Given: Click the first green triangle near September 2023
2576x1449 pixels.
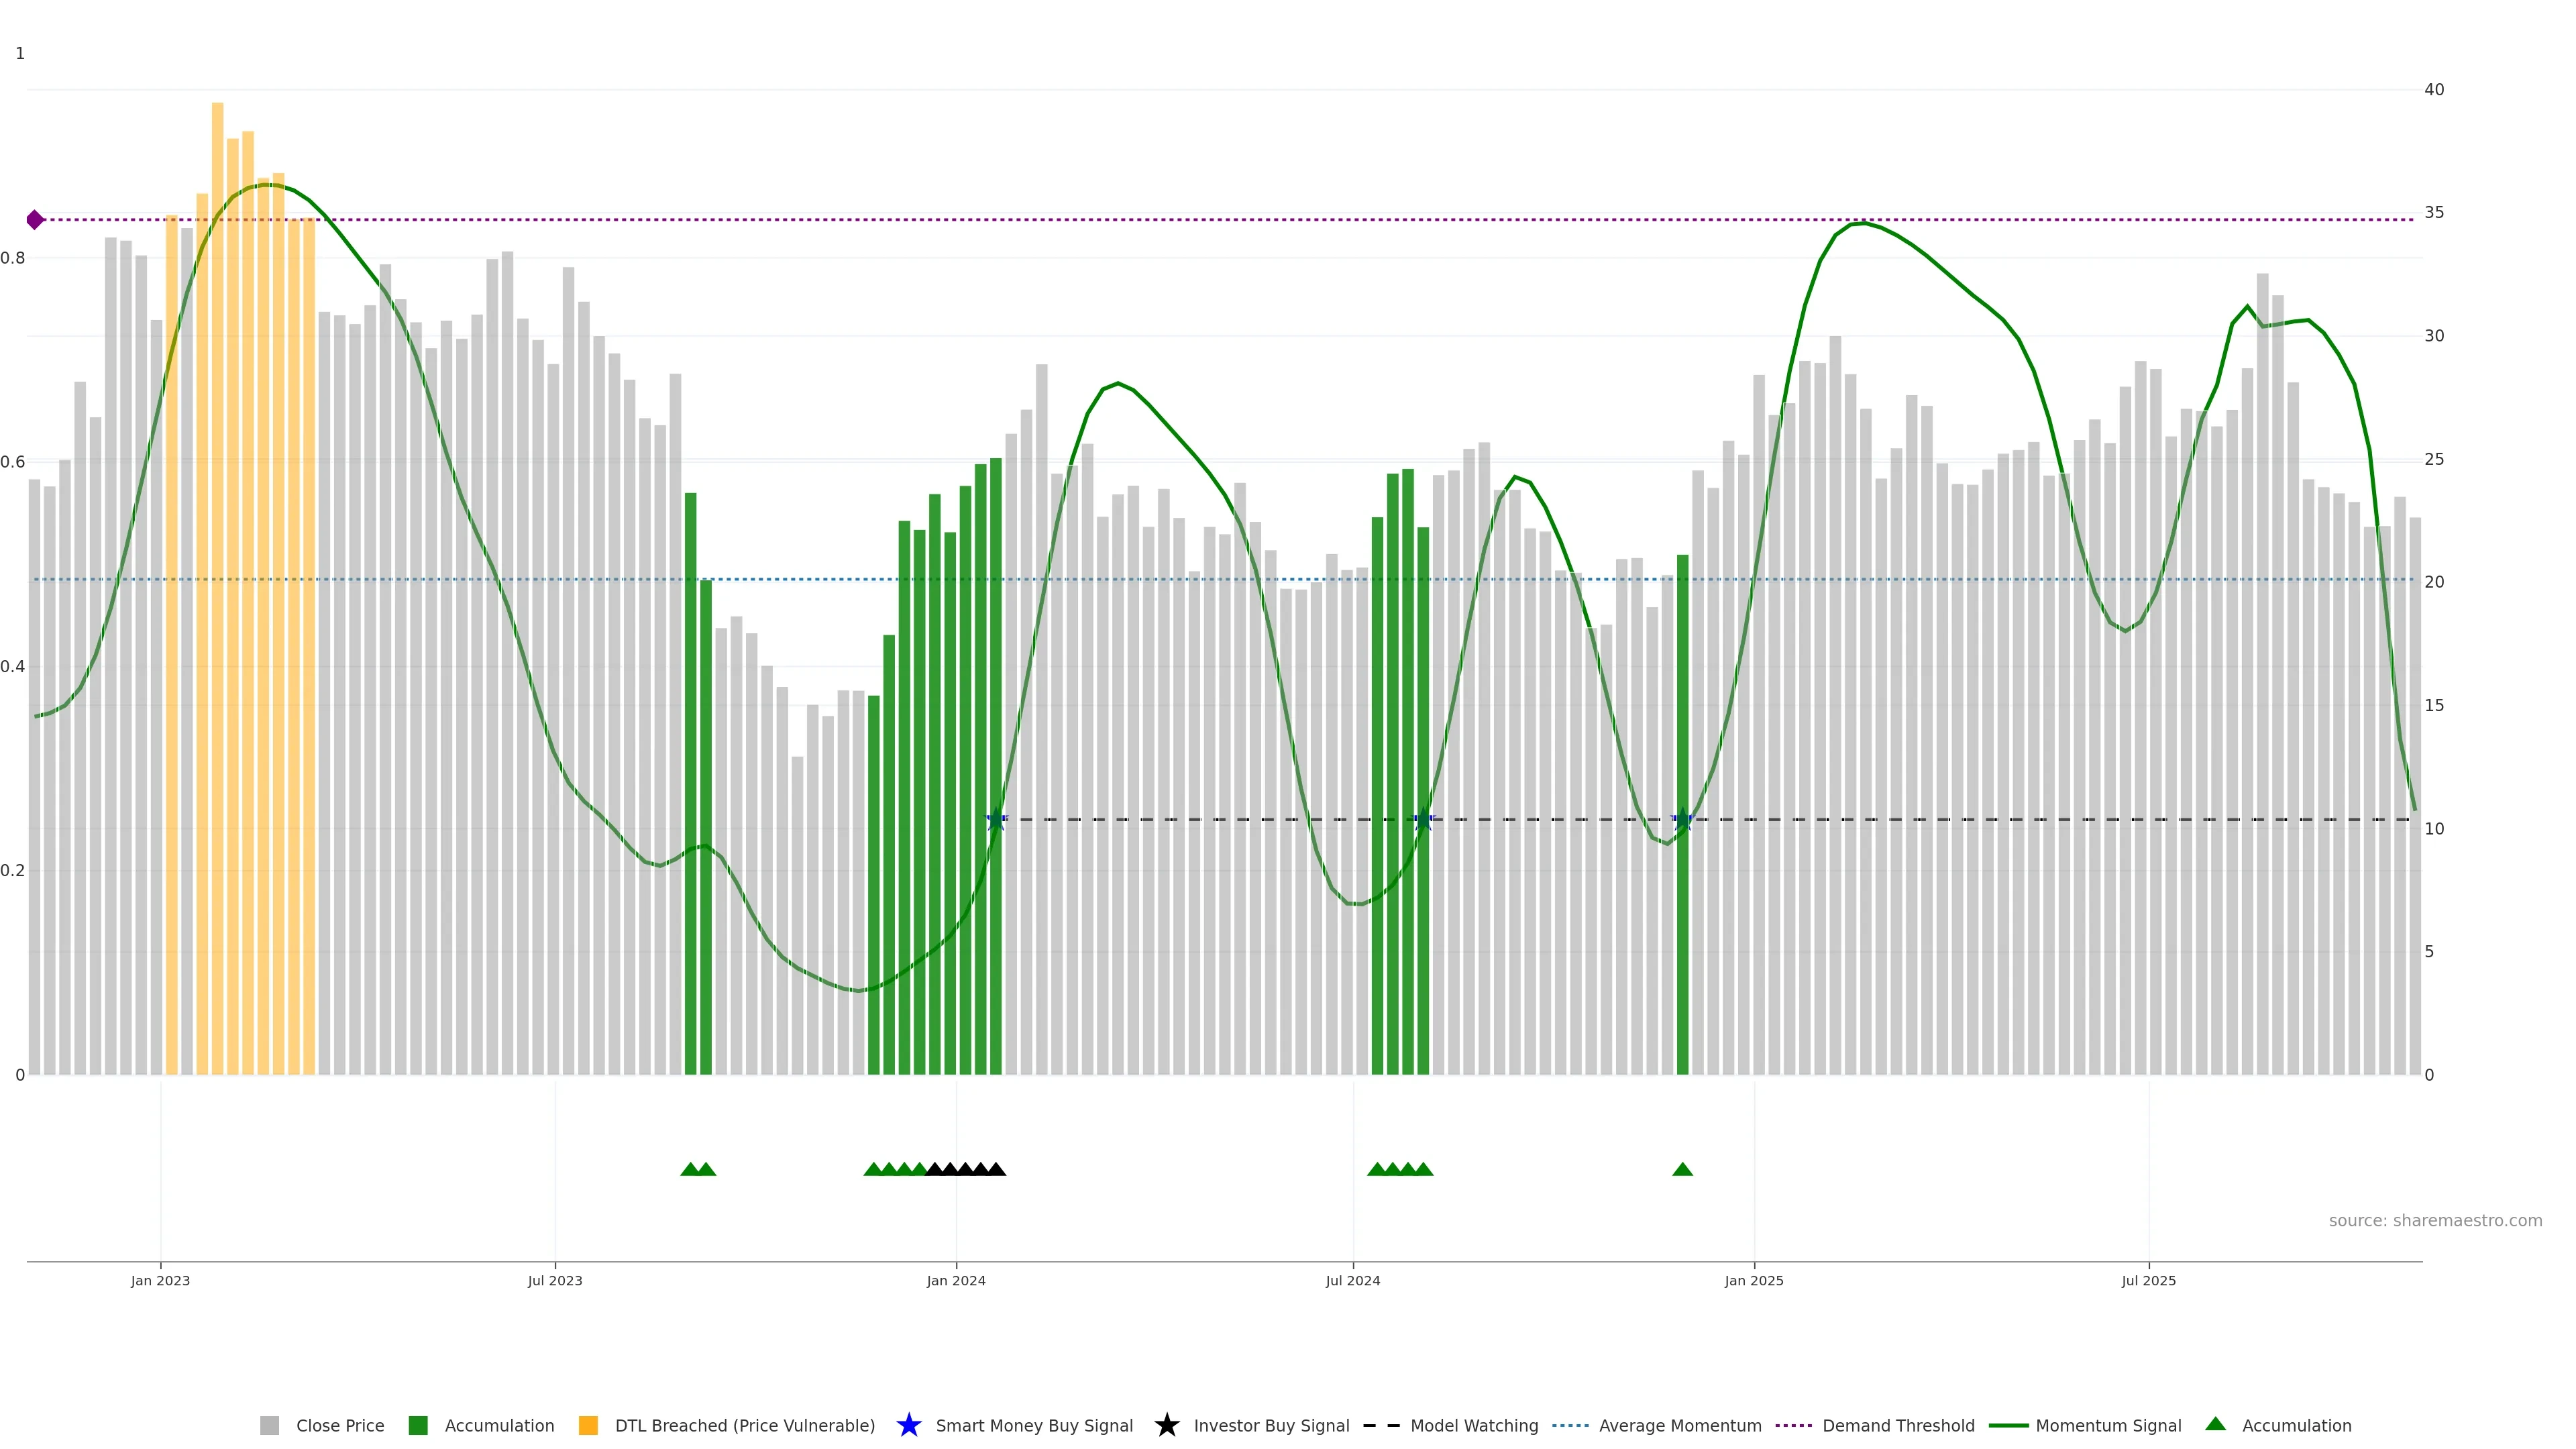Looking at the screenshot, I should point(690,1169).
